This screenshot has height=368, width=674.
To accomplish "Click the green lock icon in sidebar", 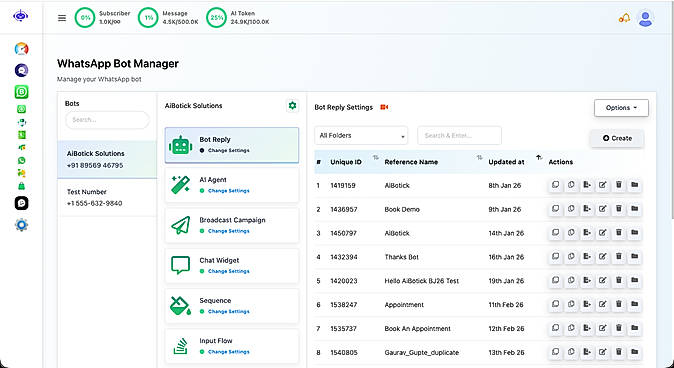I will pyautogui.click(x=21, y=186).
